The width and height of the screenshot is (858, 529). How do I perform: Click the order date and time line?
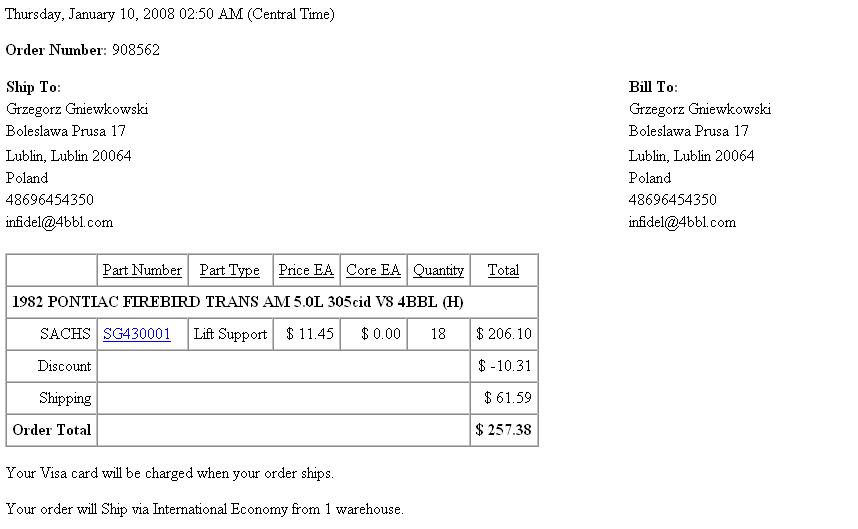click(170, 14)
